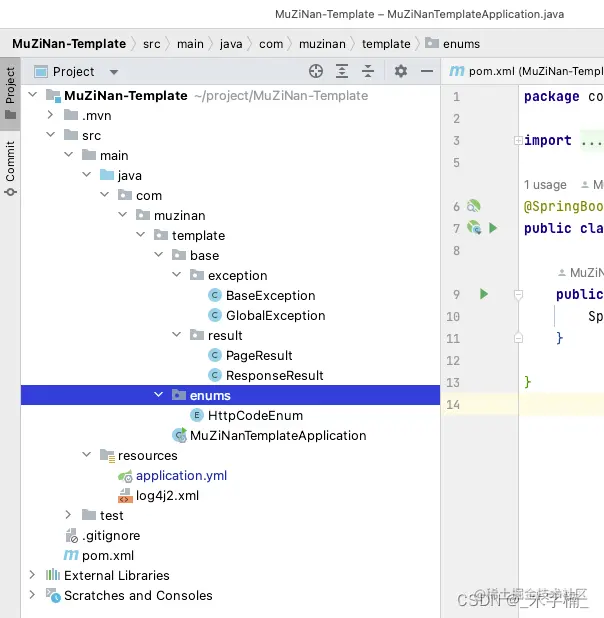Open application.yml file

point(181,475)
